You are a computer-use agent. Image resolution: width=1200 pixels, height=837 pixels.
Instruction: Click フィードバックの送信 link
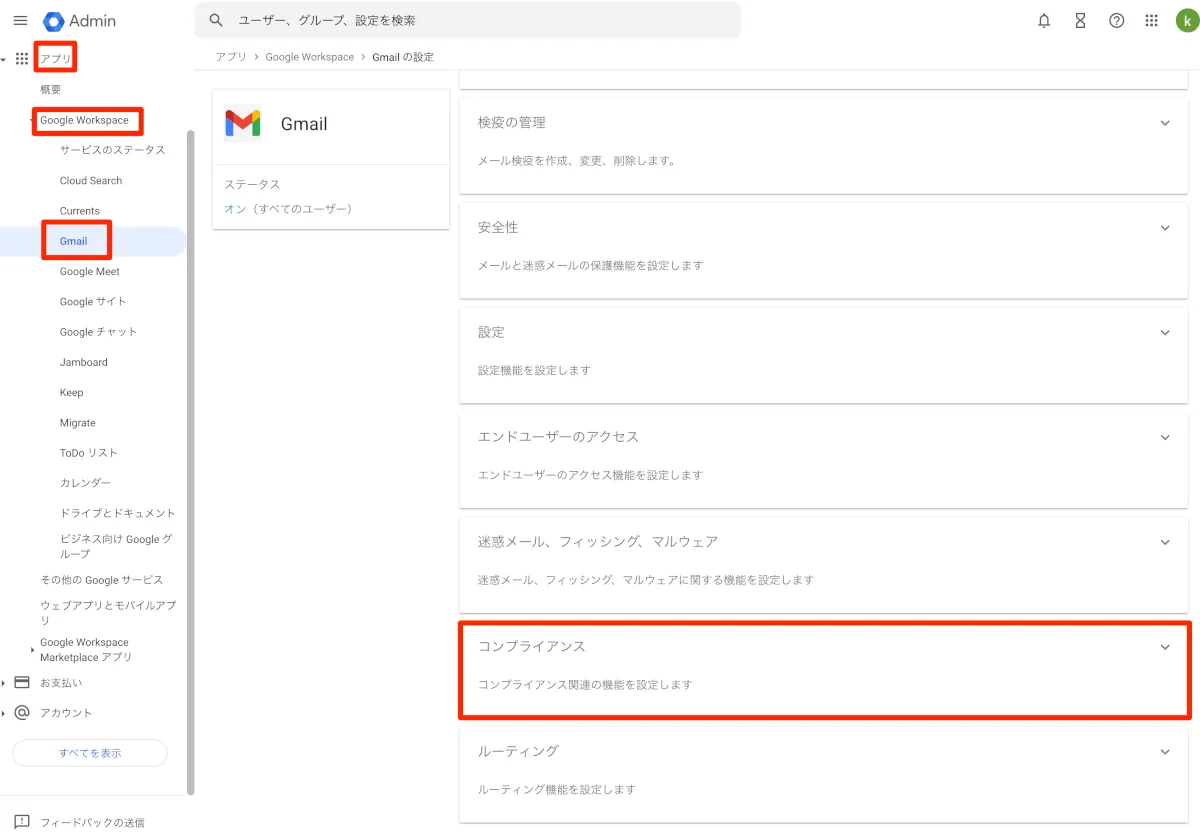click(92, 823)
